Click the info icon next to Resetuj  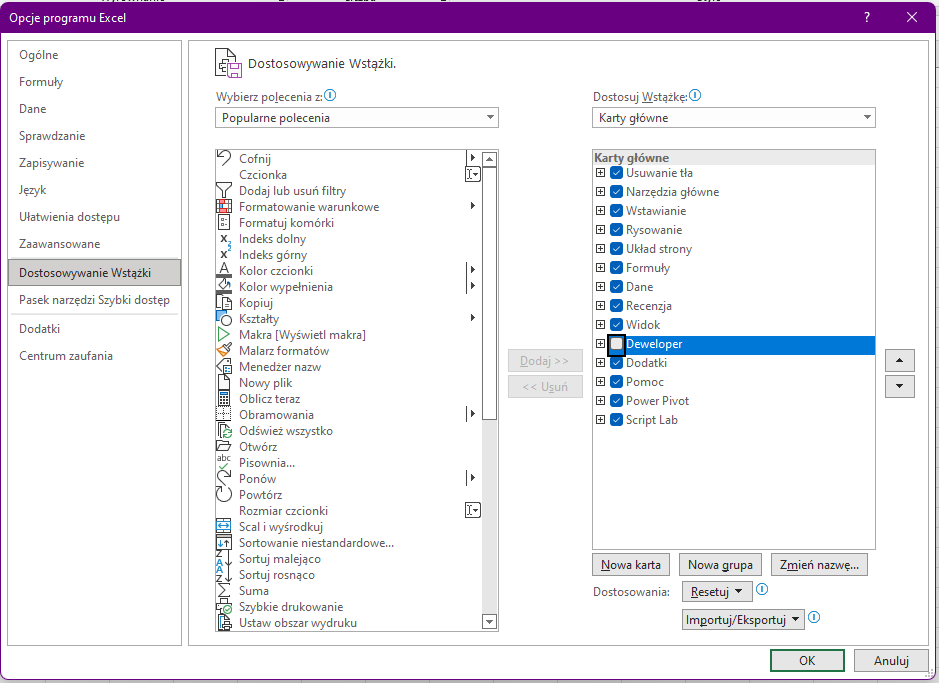coord(762,590)
